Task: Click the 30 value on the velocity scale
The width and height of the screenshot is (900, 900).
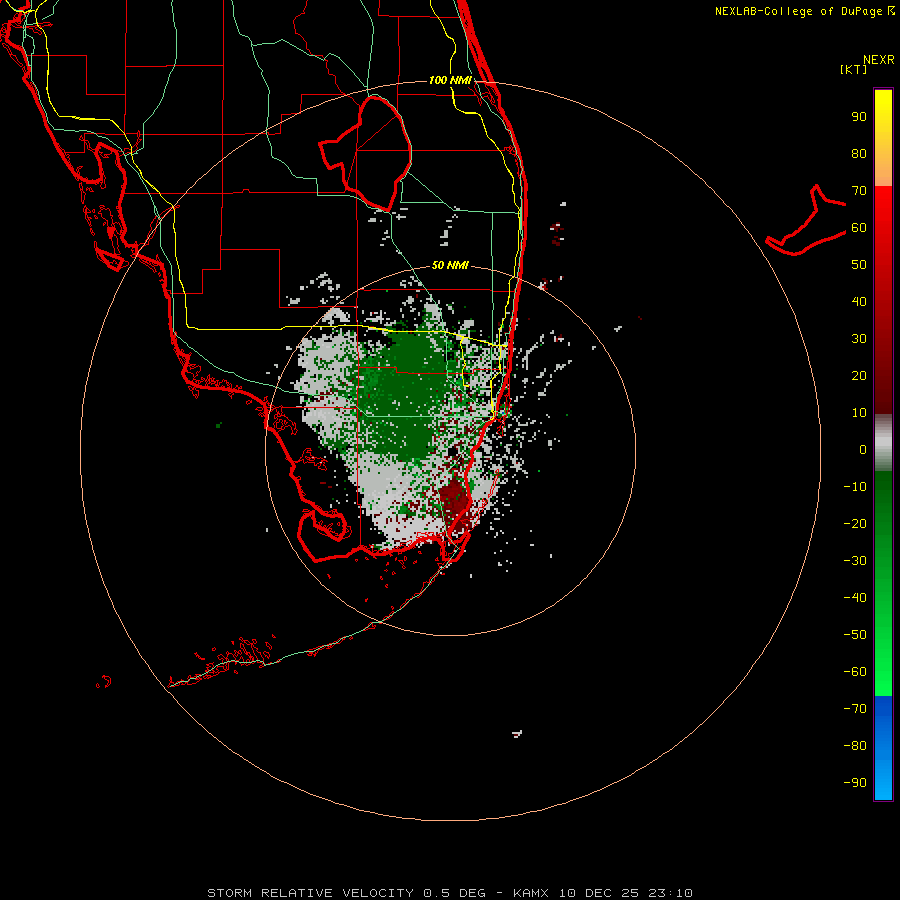Action: [859, 339]
